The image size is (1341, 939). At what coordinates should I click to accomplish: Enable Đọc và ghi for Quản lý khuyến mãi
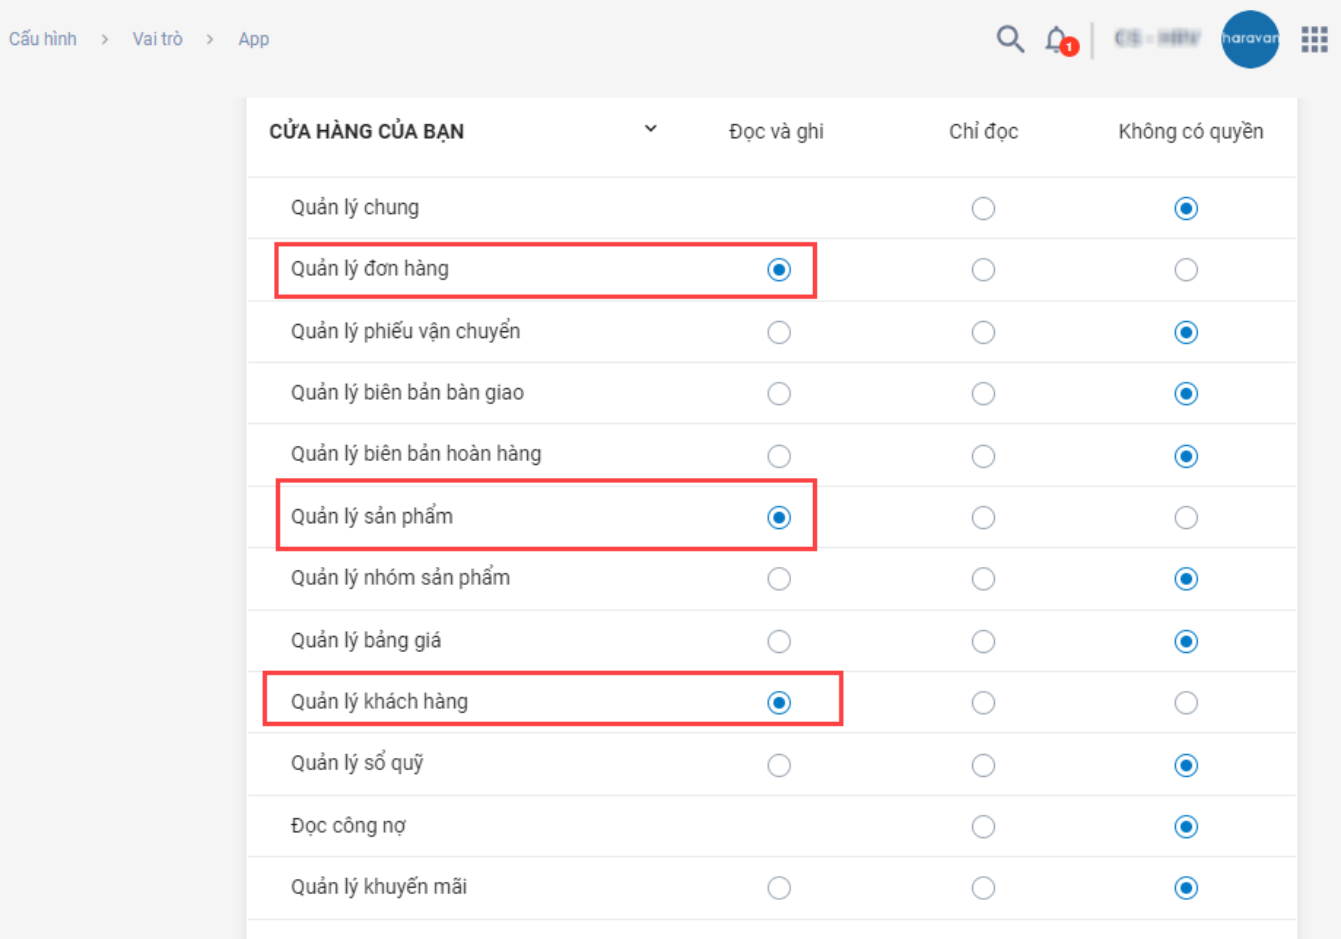pos(779,888)
